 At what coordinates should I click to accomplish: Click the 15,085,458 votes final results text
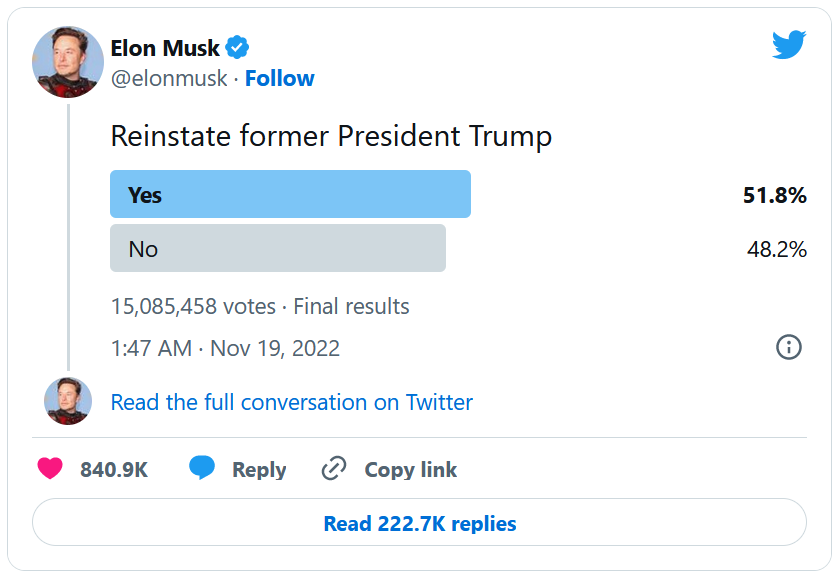coord(260,306)
